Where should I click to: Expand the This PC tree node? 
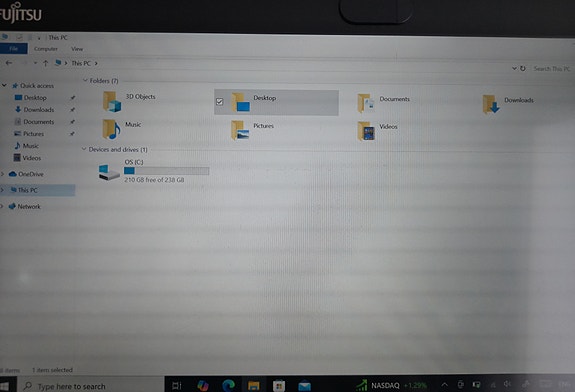2,190
